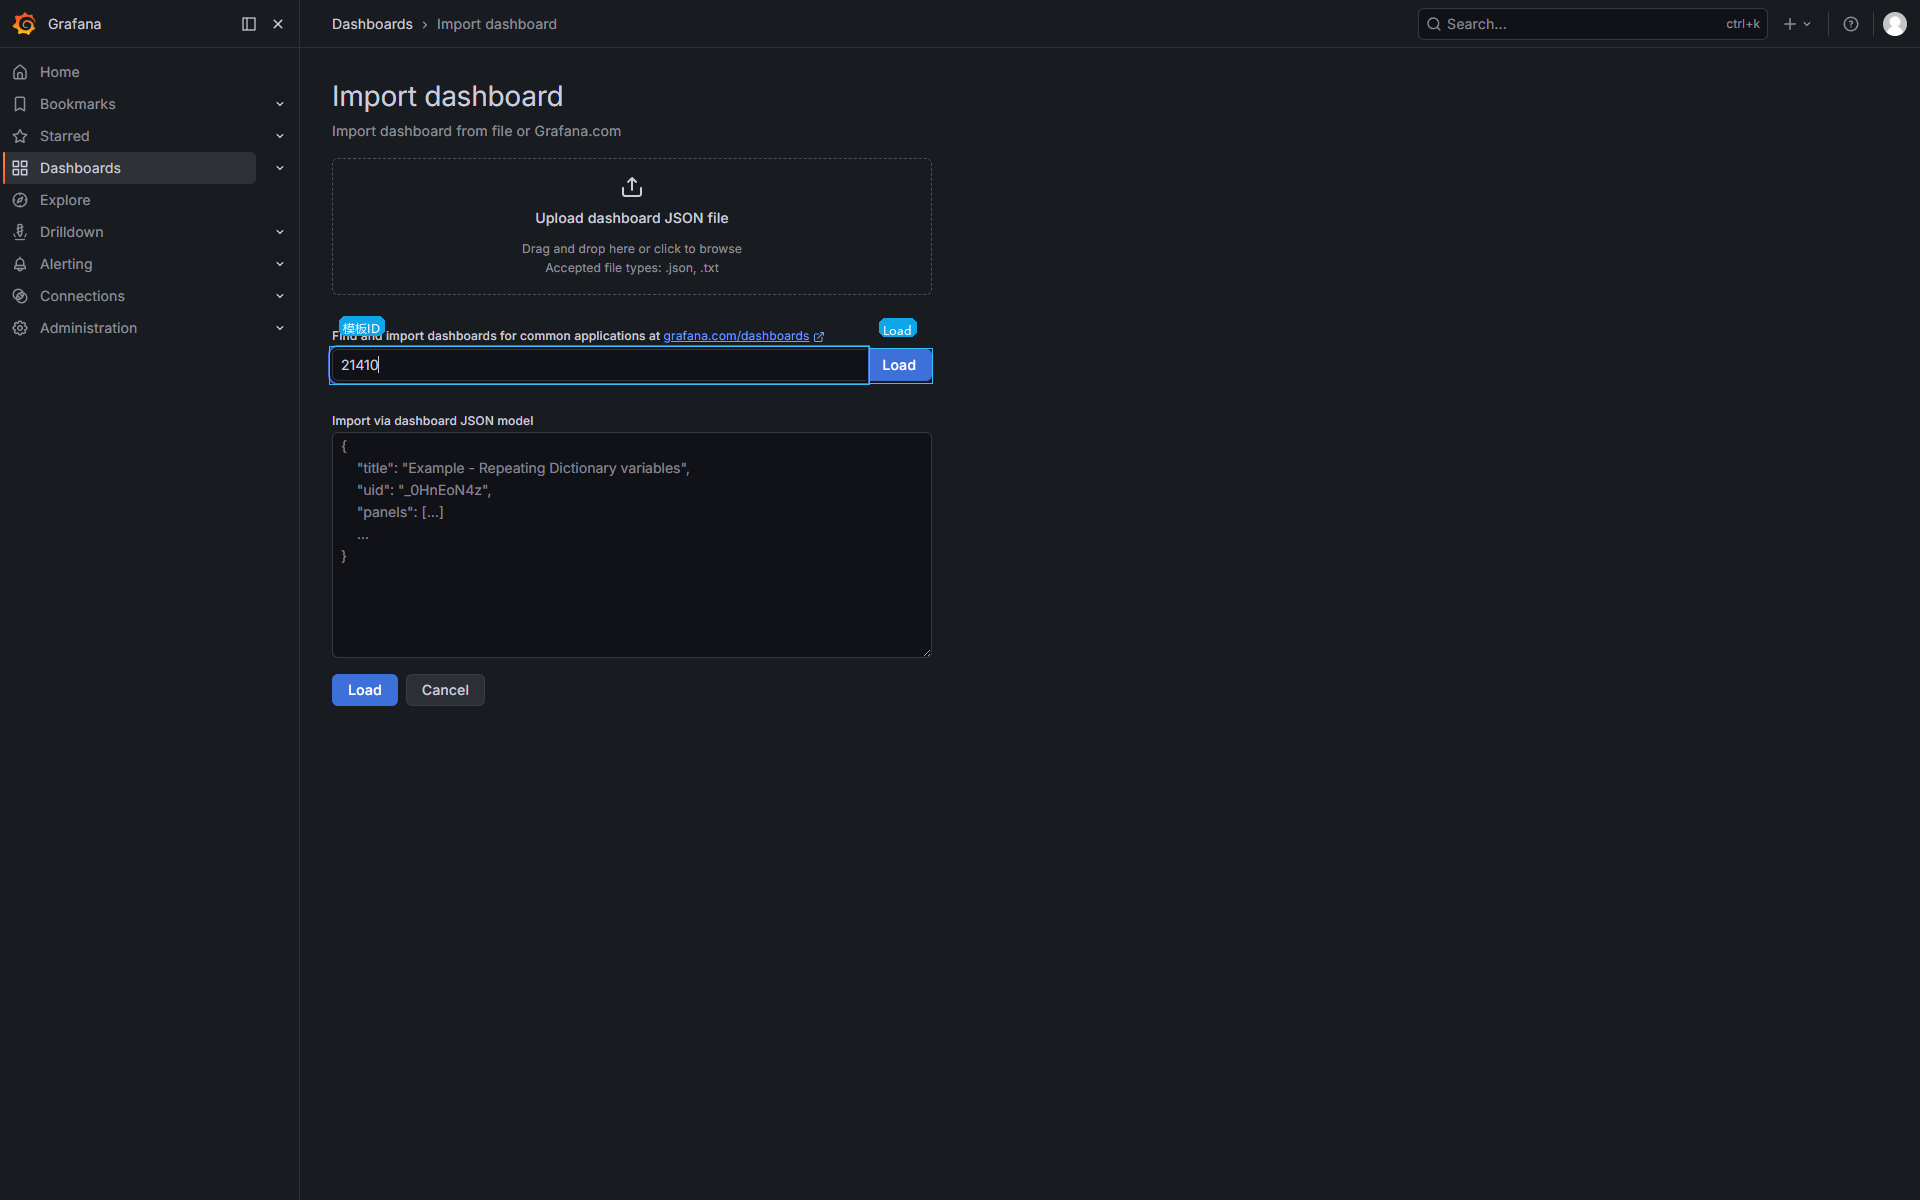Click the Alerting bell icon
The height and width of the screenshot is (1200, 1920).
click(x=20, y=264)
